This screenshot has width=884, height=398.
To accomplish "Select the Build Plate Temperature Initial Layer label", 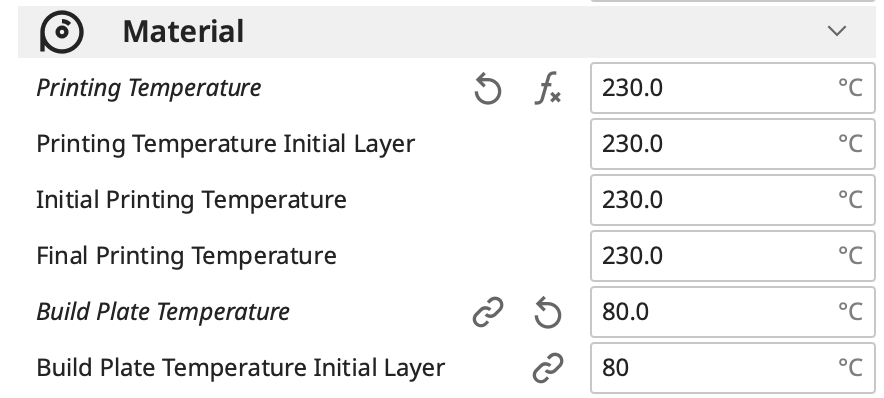I will (241, 368).
